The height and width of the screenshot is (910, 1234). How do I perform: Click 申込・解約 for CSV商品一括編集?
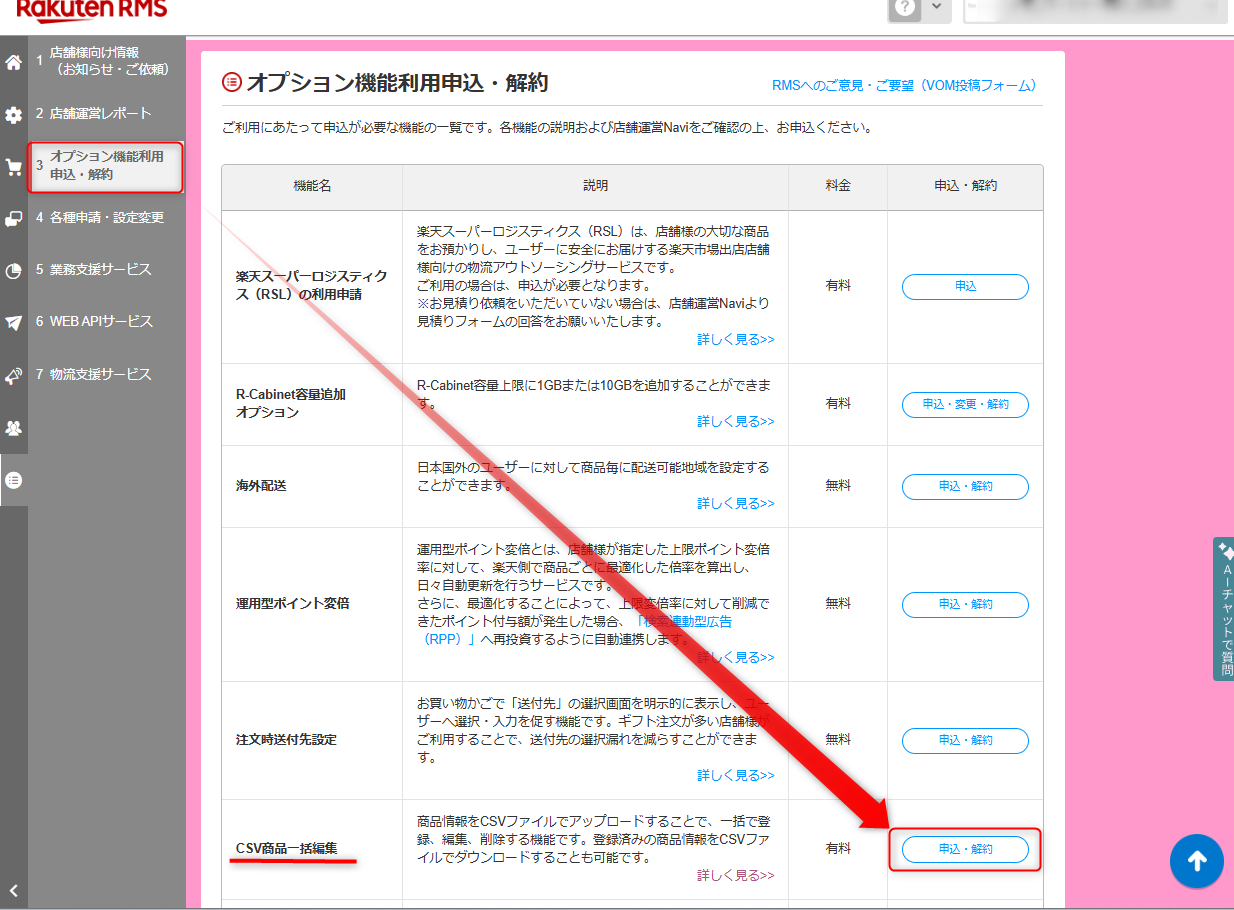(x=965, y=849)
